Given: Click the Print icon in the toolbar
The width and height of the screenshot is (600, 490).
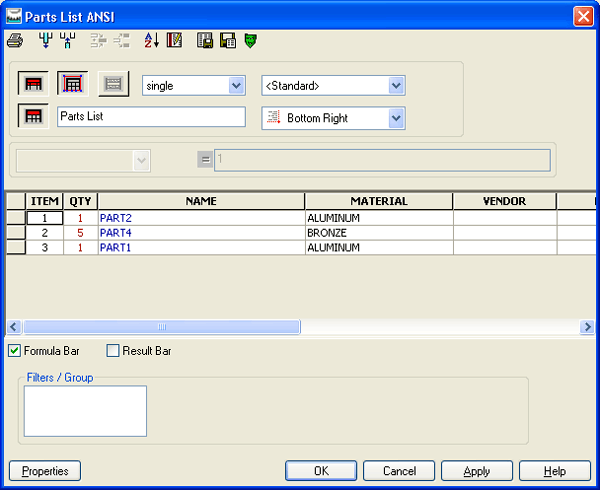Looking at the screenshot, I should 15,41.
